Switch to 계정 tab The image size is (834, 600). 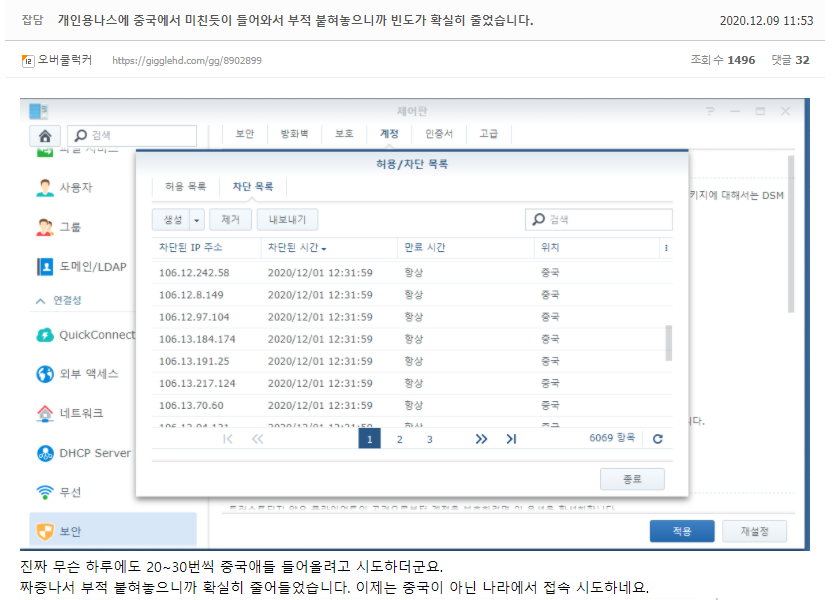[389, 134]
